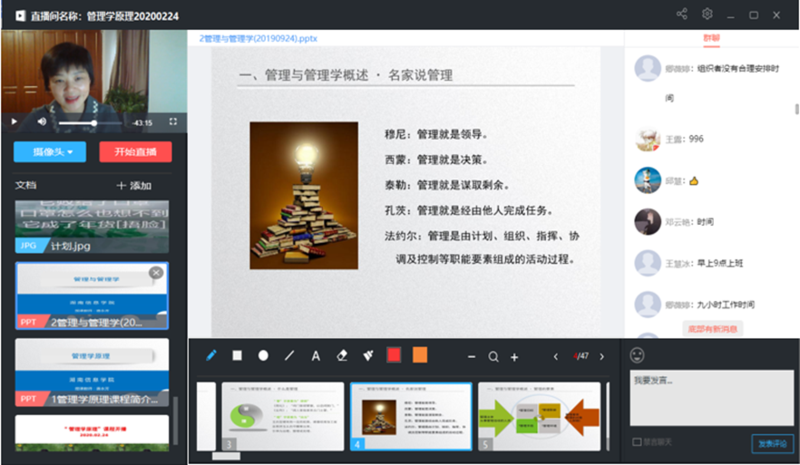Zoom in the slide with plus

514,357
